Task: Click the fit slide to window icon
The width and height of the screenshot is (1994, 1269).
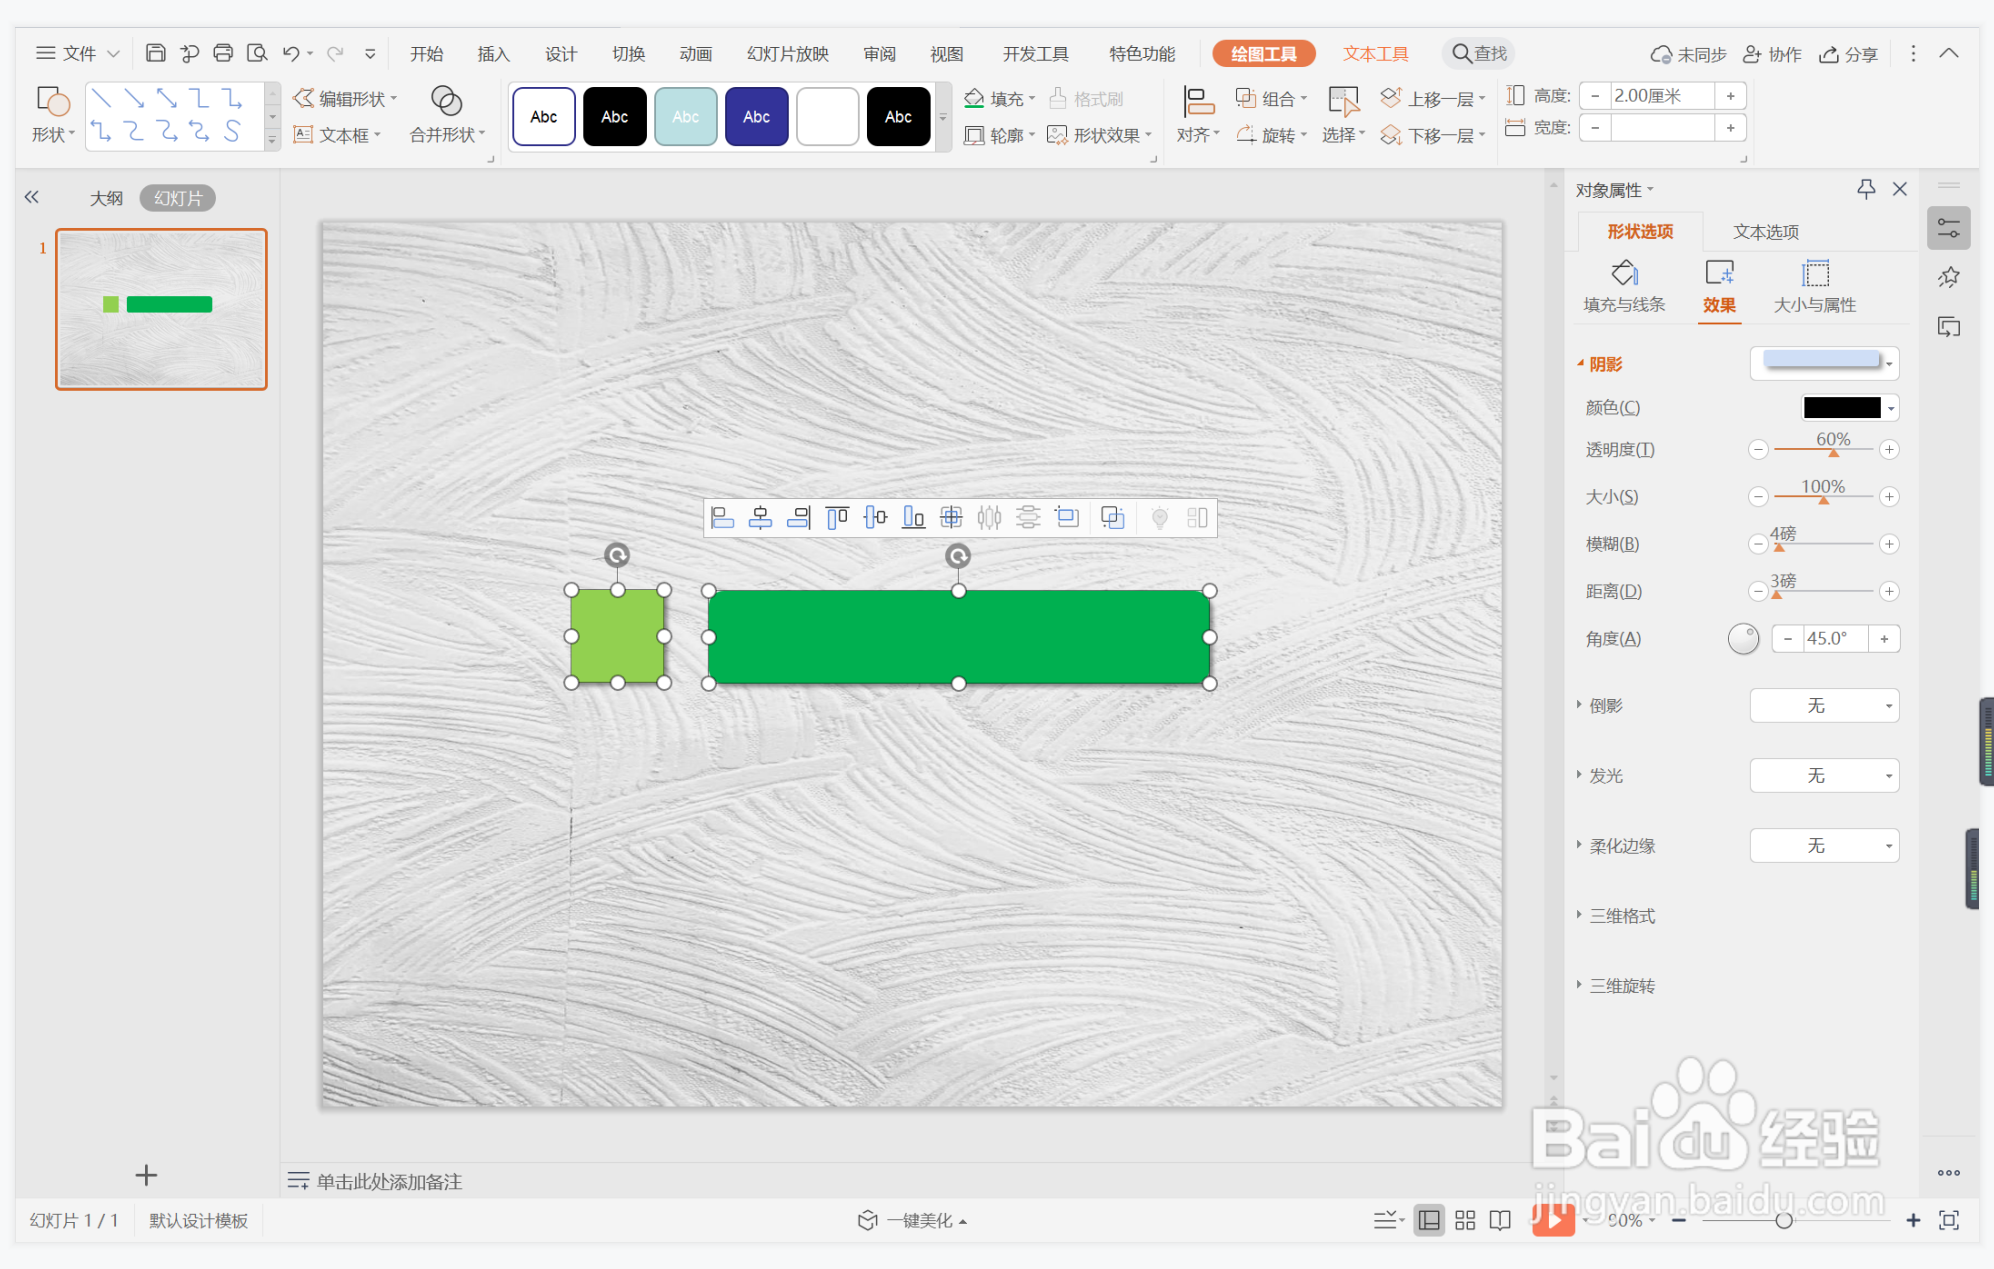Action: pos(1949,1220)
